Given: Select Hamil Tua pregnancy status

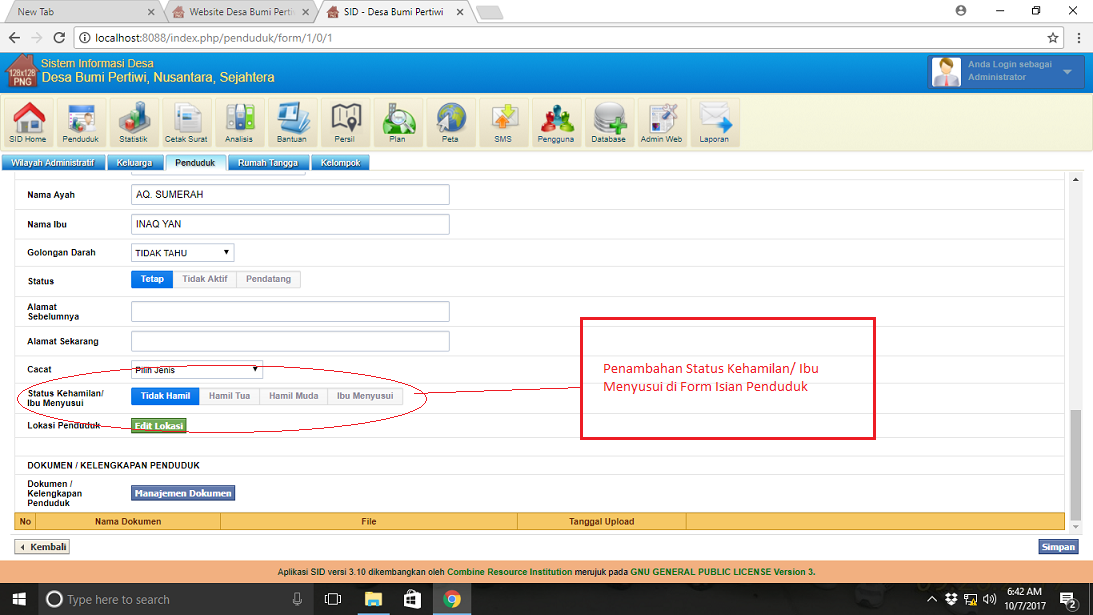Looking at the screenshot, I should click(229, 396).
